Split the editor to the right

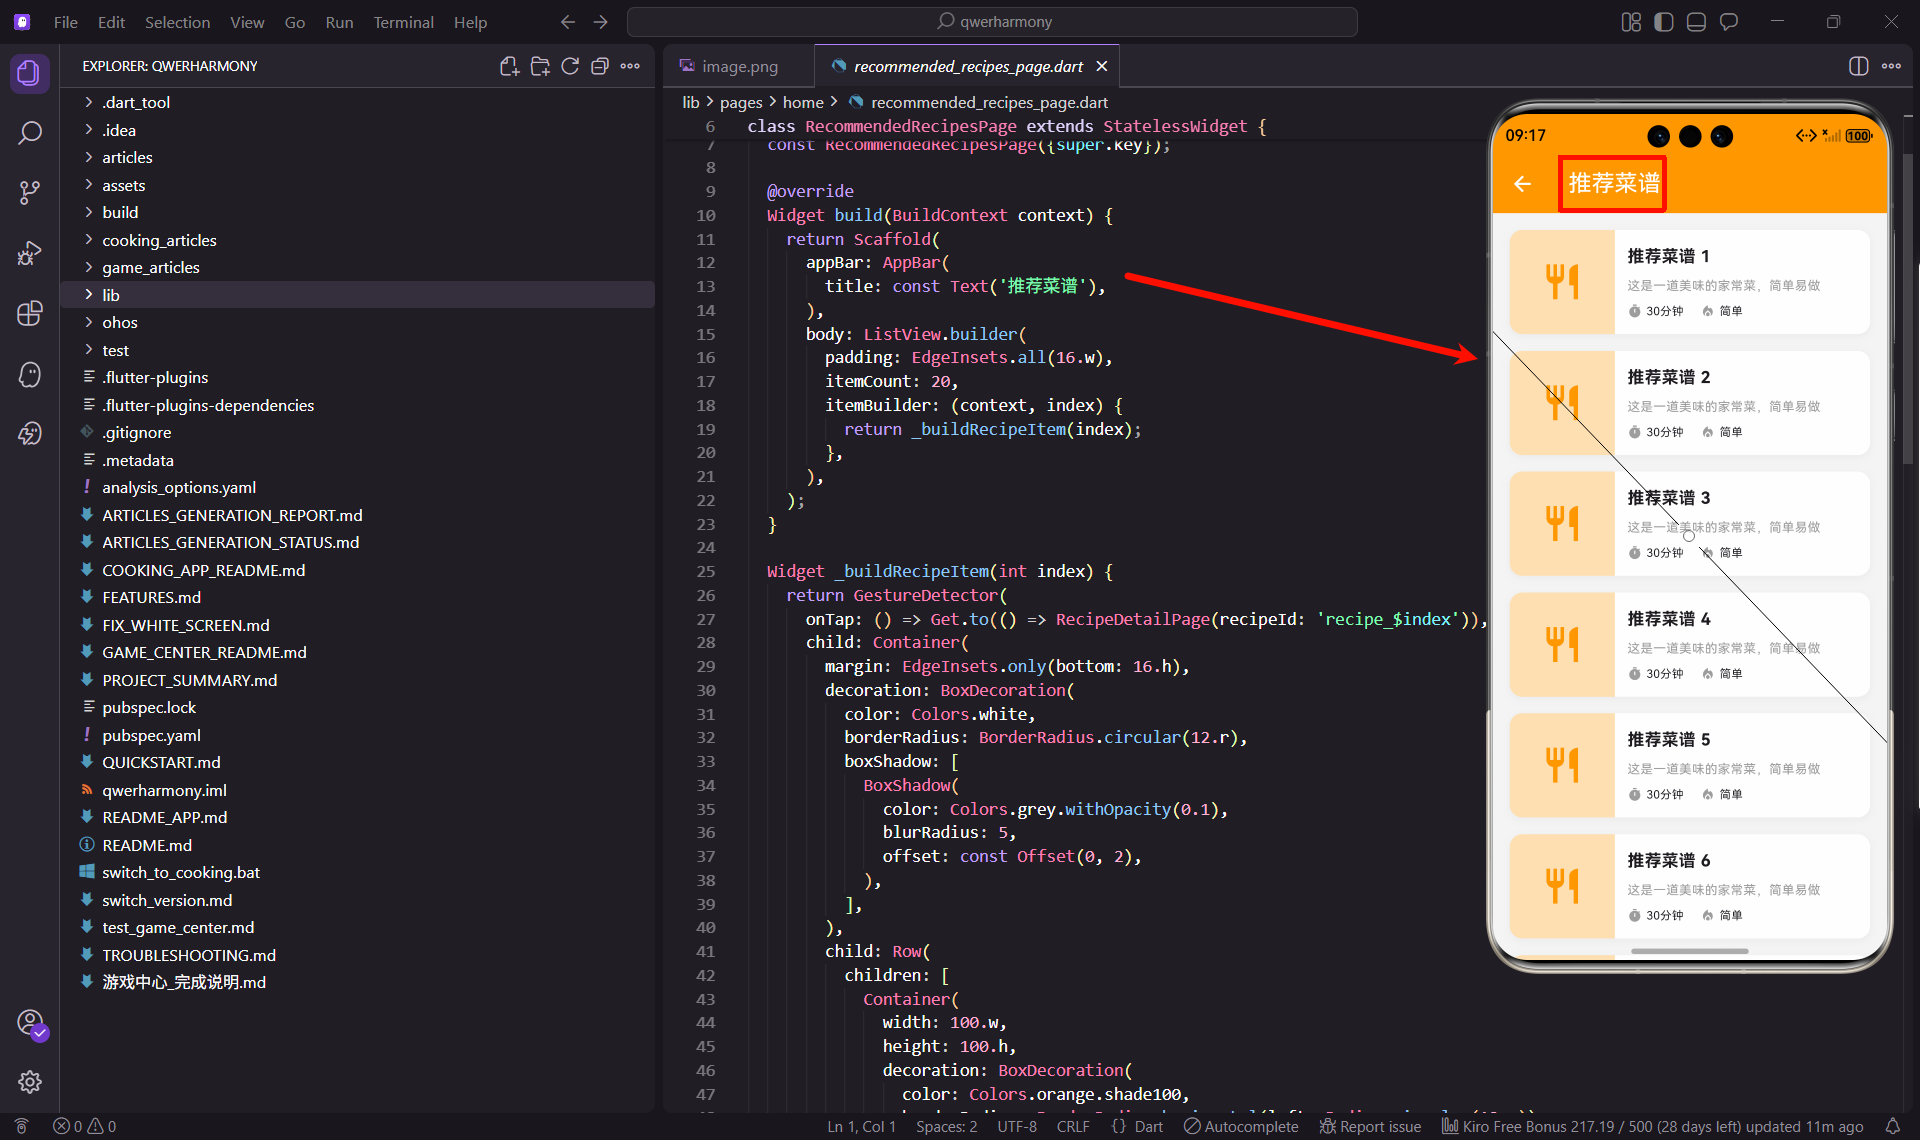(x=1858, y=66)
